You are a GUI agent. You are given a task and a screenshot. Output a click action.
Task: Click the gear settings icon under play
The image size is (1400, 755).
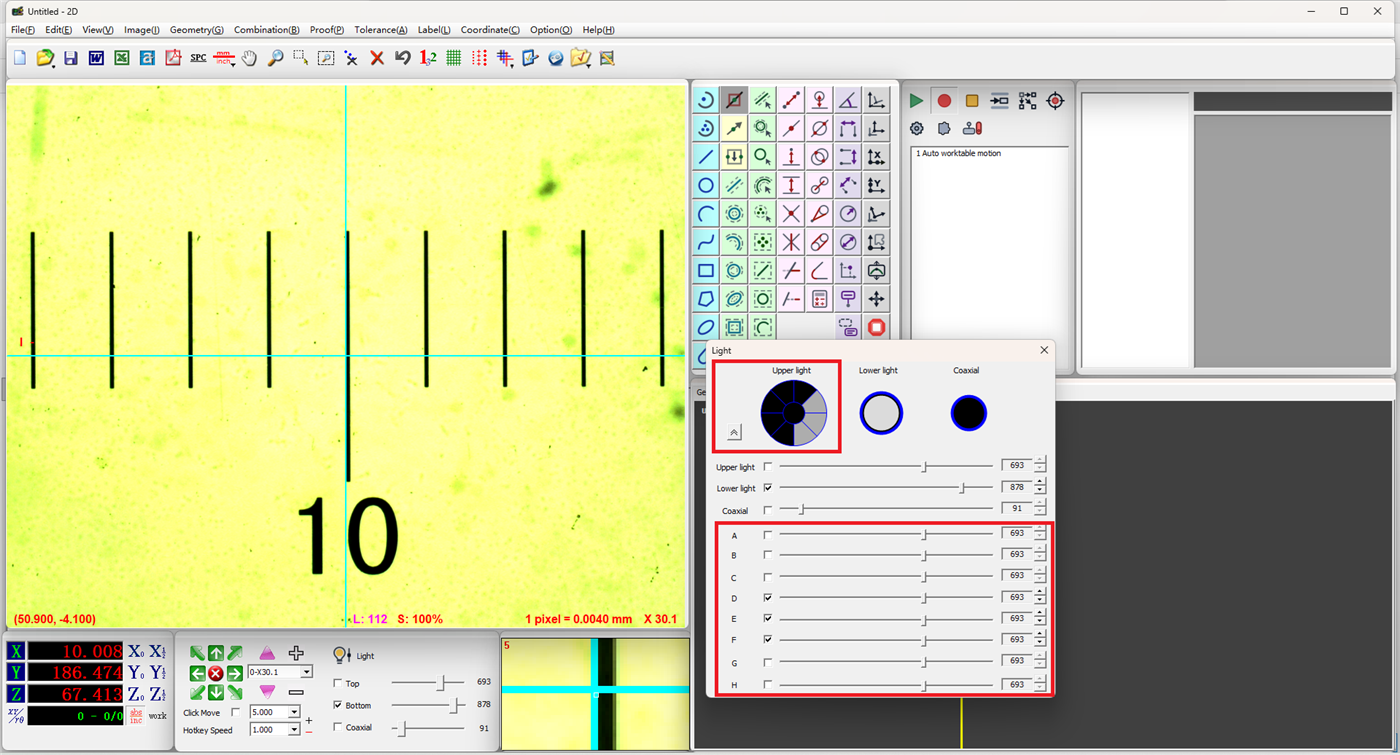click(x=916, y=128)
